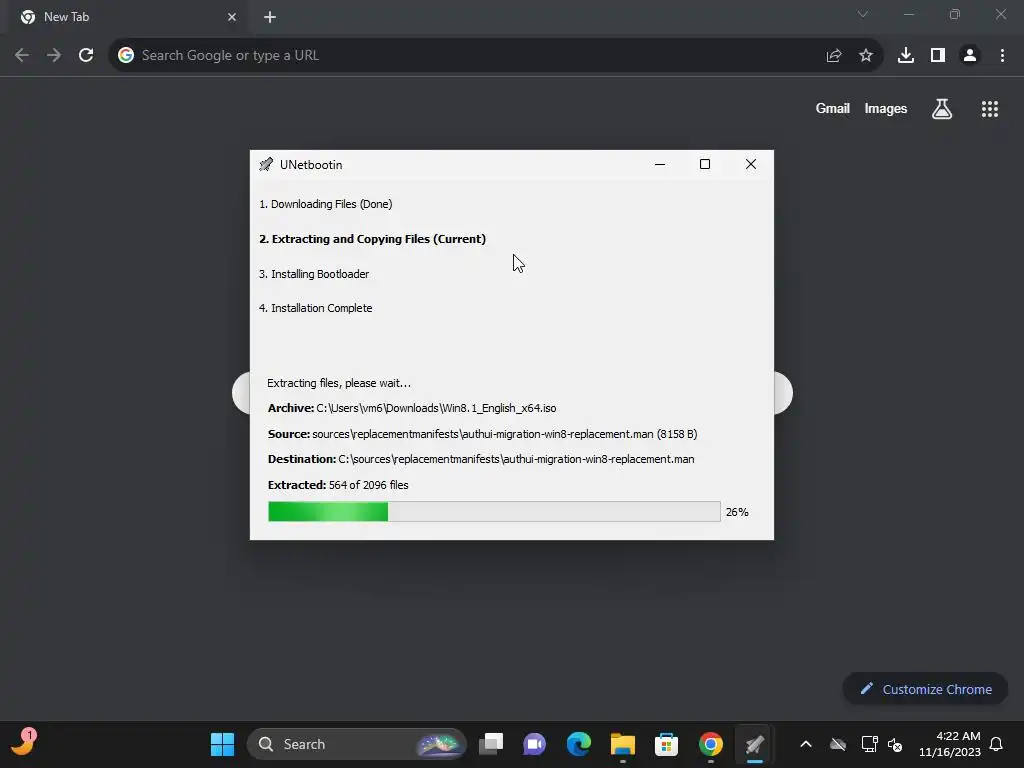Image resolution: width=1024 pixels, height=768 pixels.
Task: Show hidden tray icons chevron
Action: click(x=806, y=744)
